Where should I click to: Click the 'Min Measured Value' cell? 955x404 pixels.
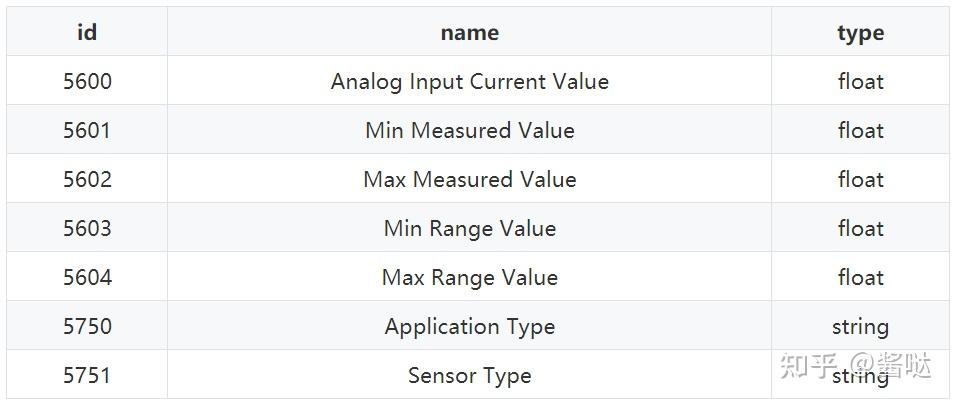pos(470,130)
